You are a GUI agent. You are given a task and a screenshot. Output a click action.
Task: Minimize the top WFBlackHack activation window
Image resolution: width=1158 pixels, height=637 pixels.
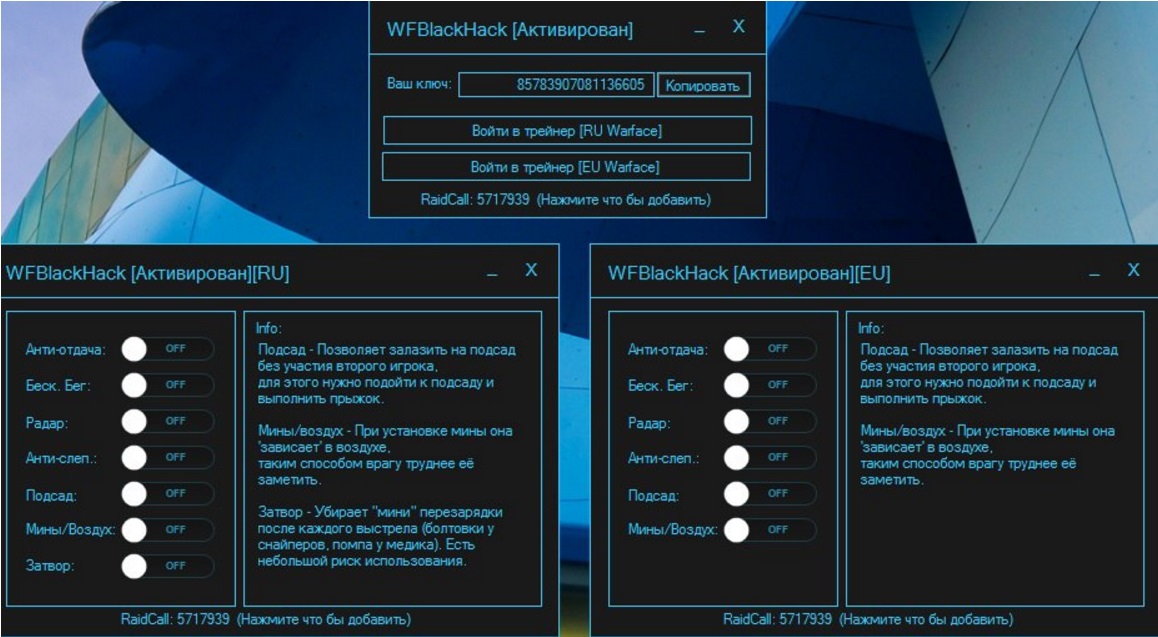coord(699,30)
